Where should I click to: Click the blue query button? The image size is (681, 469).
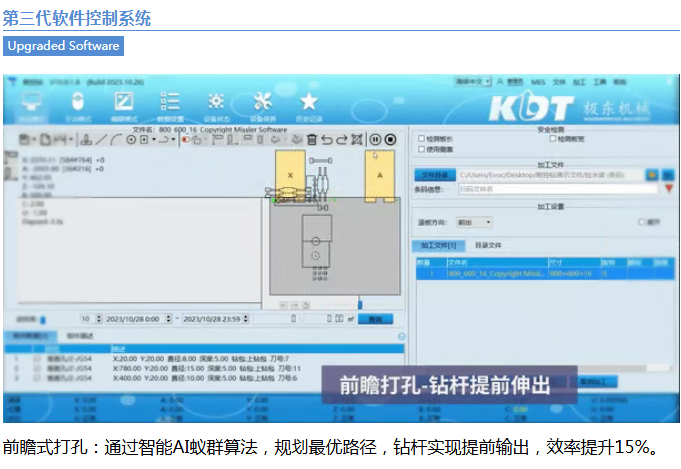375,319
